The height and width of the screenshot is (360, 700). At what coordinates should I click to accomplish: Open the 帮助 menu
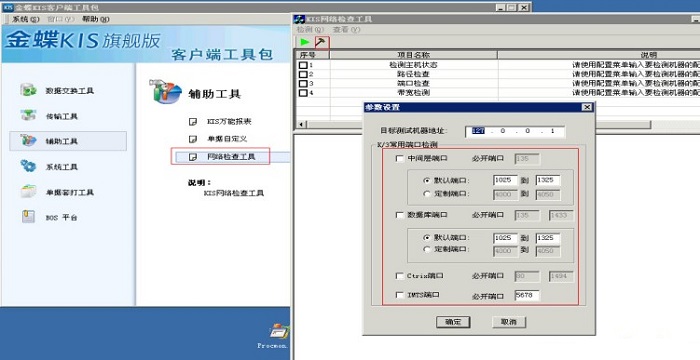[x=96, y=19]
